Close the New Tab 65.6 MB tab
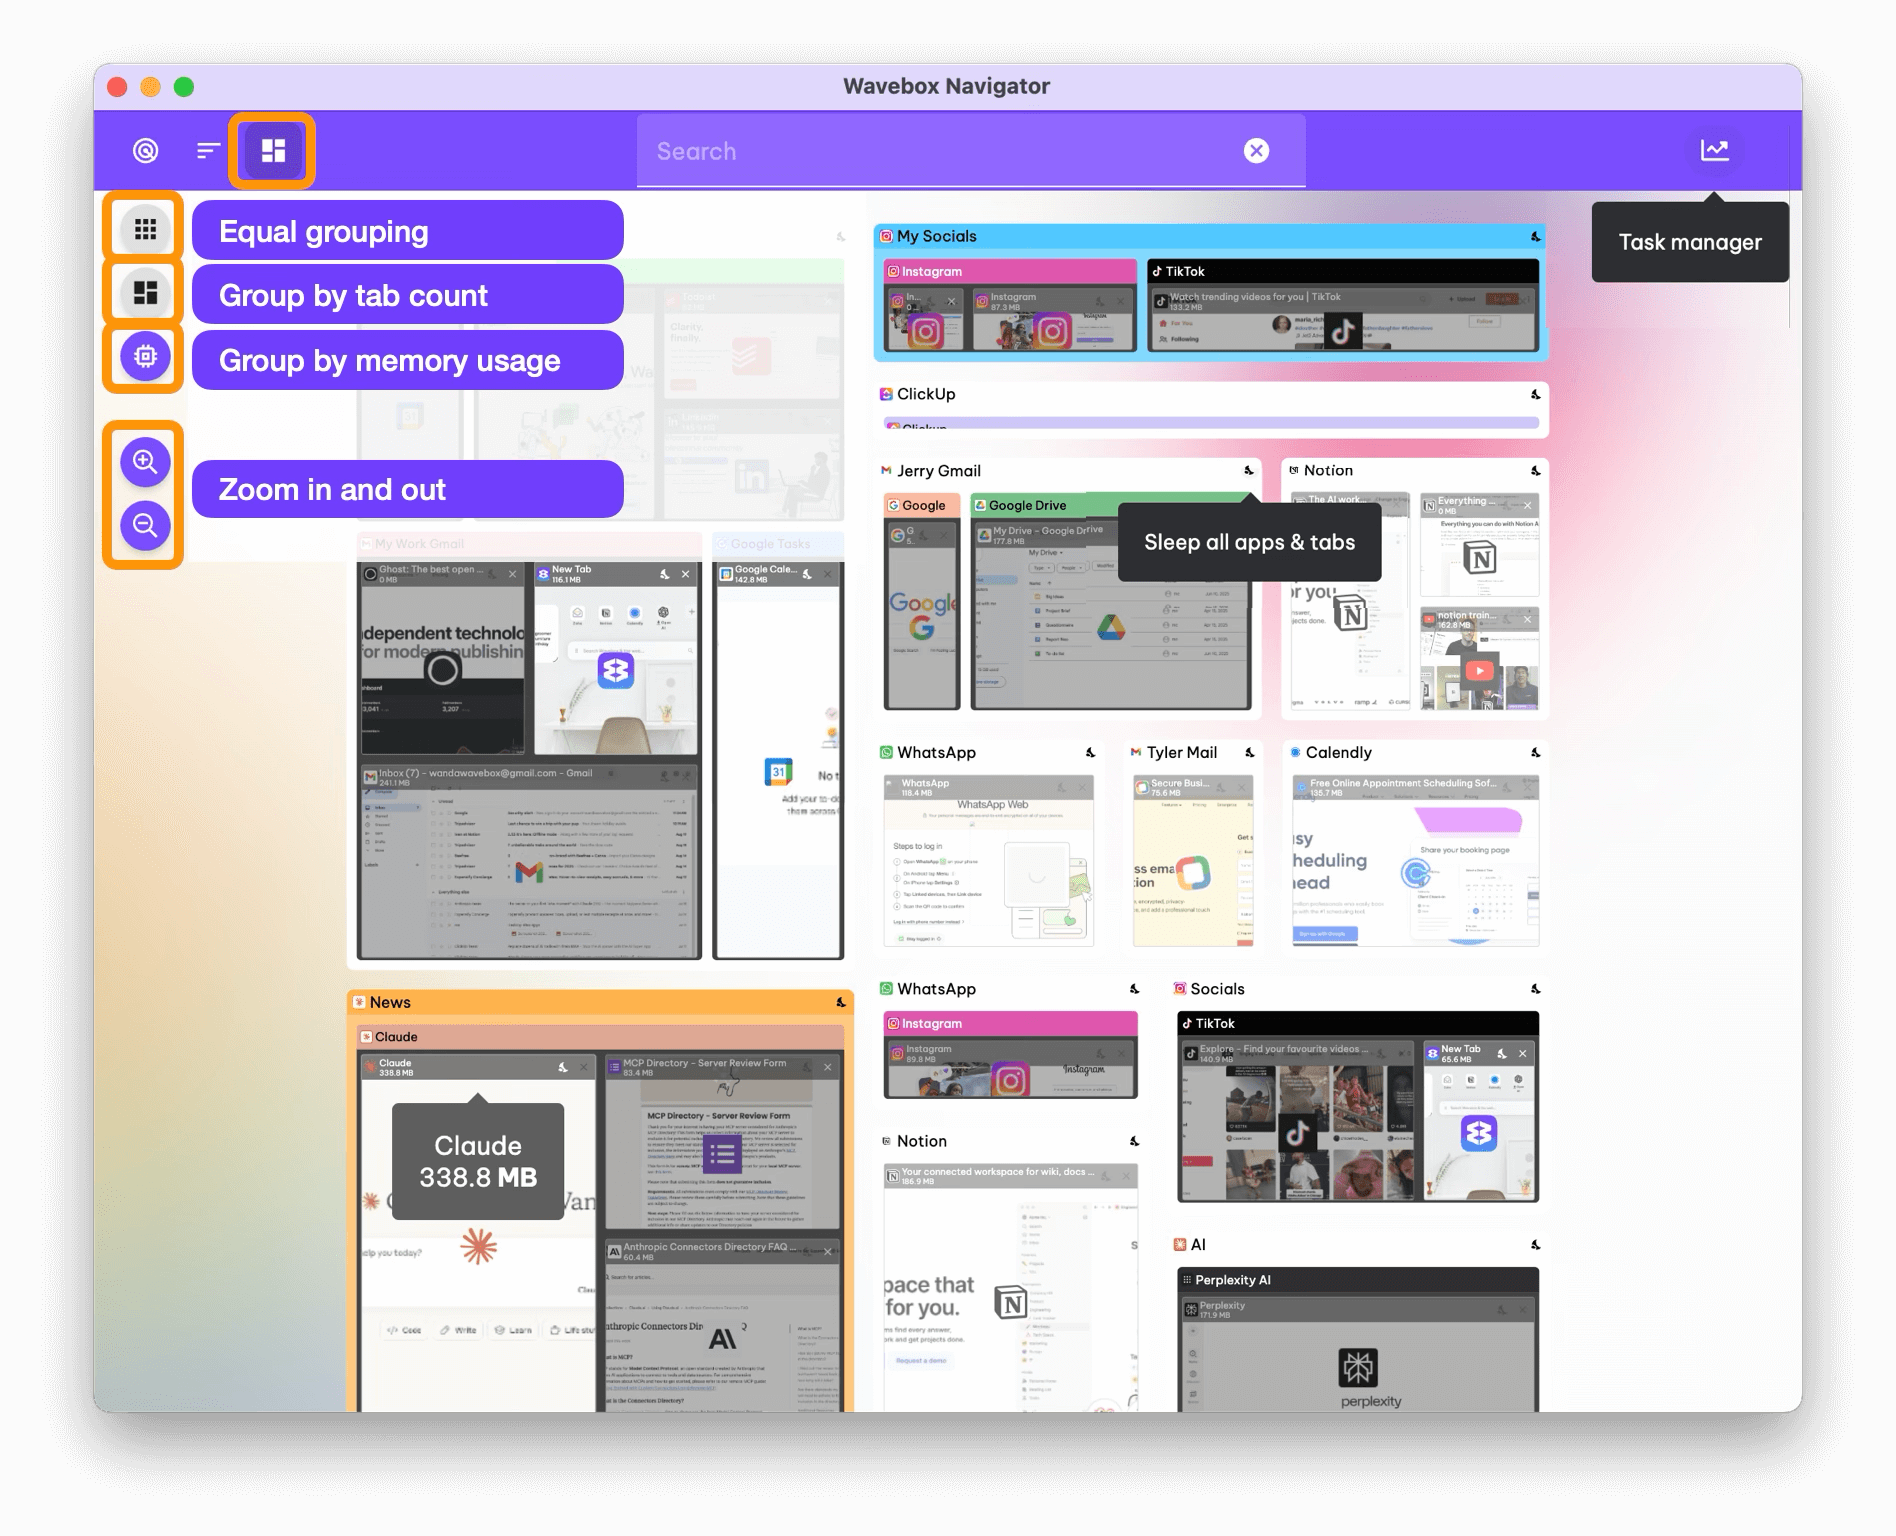 [x=1522, y=1054]
